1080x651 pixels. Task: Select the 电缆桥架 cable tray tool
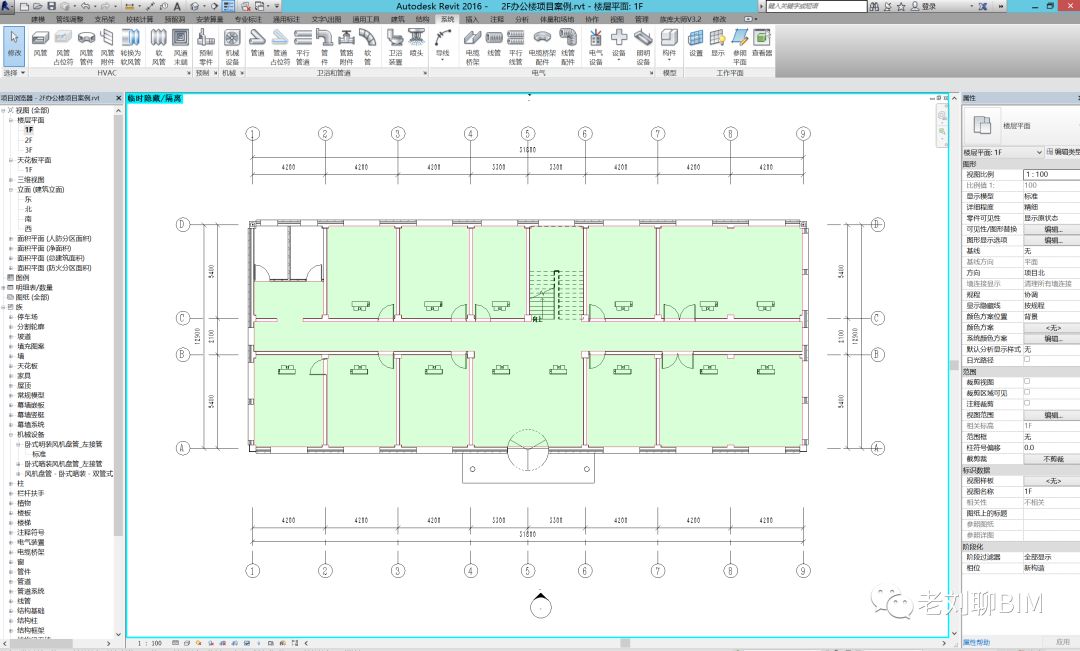[472, 47]
